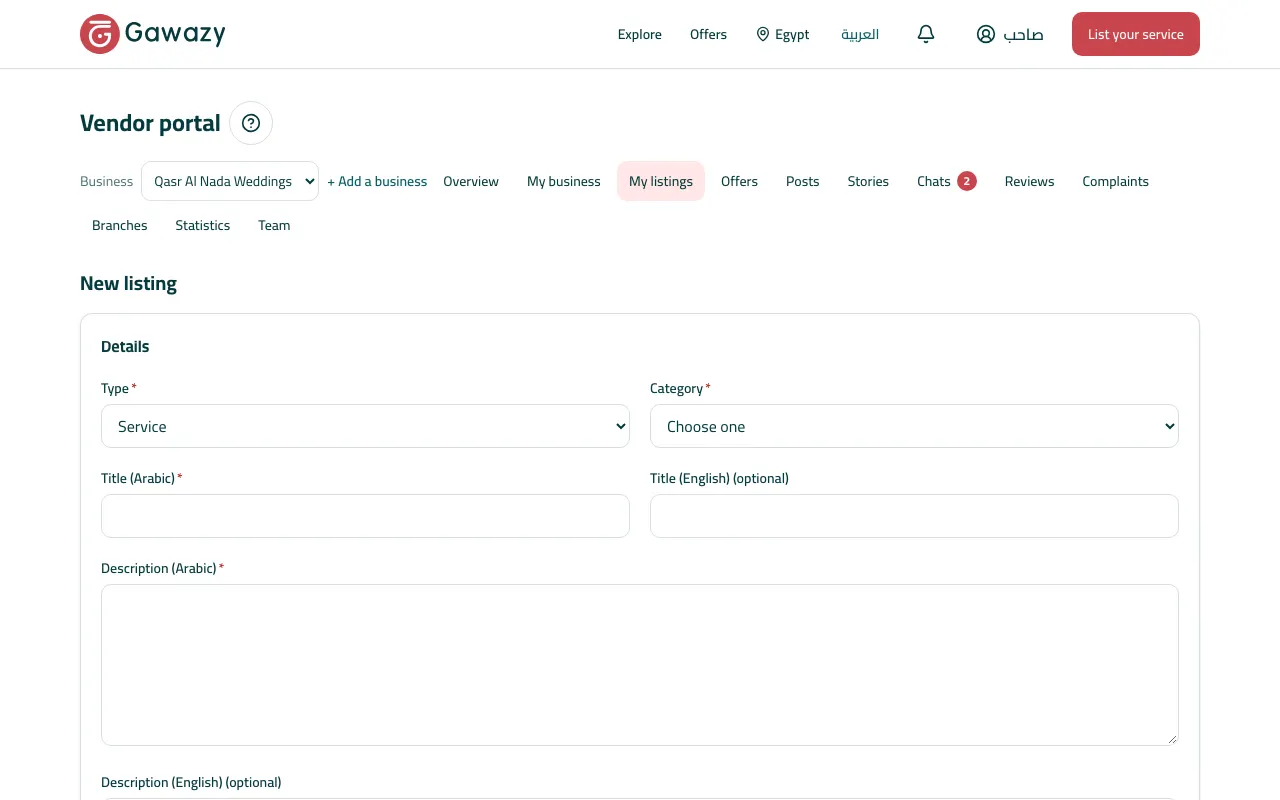1280x800 pixels.
Task: Select the My listings tab
Action: click(x=661, y=181)
